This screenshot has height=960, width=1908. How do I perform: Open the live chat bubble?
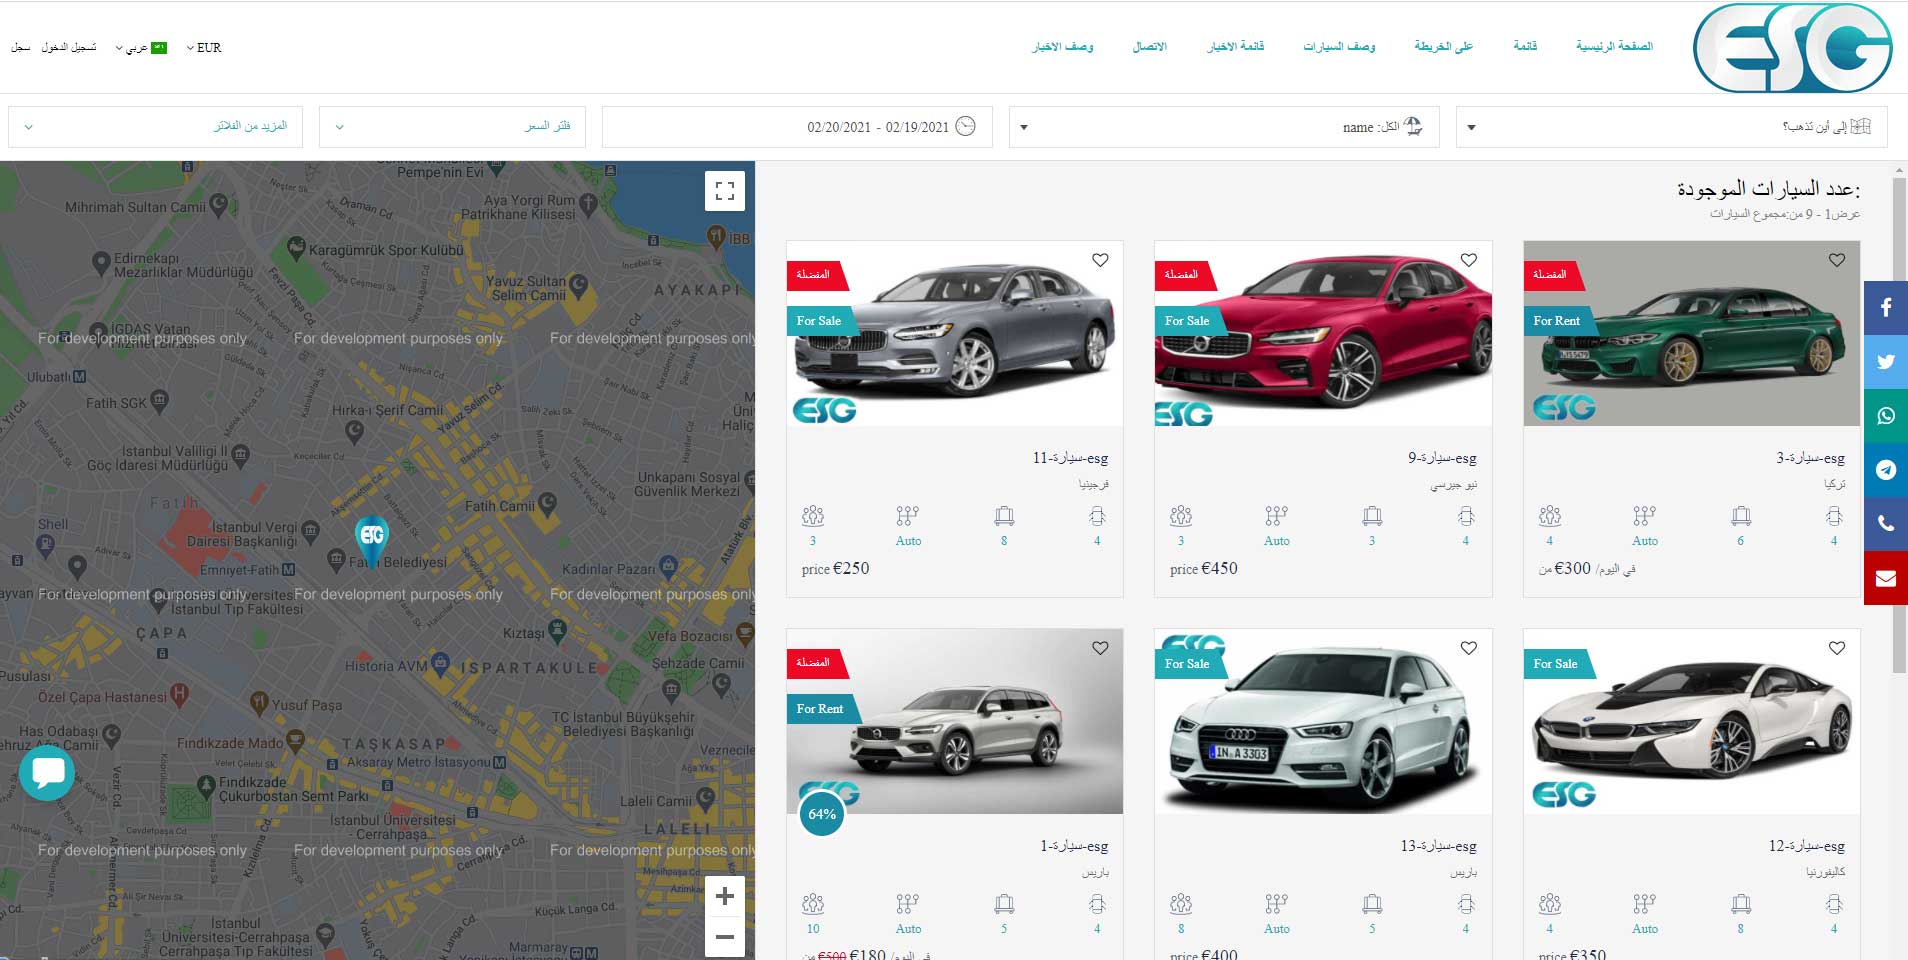pos(47,772)
